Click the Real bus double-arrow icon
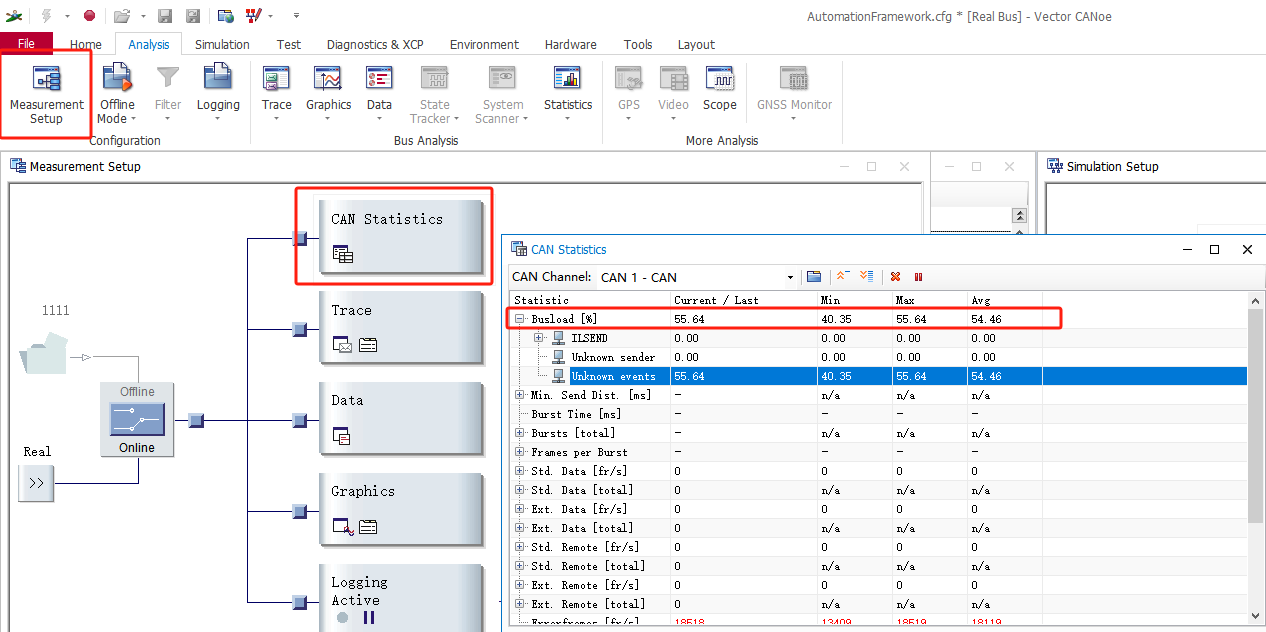The image size is (1266, 632). coord(37,484)
